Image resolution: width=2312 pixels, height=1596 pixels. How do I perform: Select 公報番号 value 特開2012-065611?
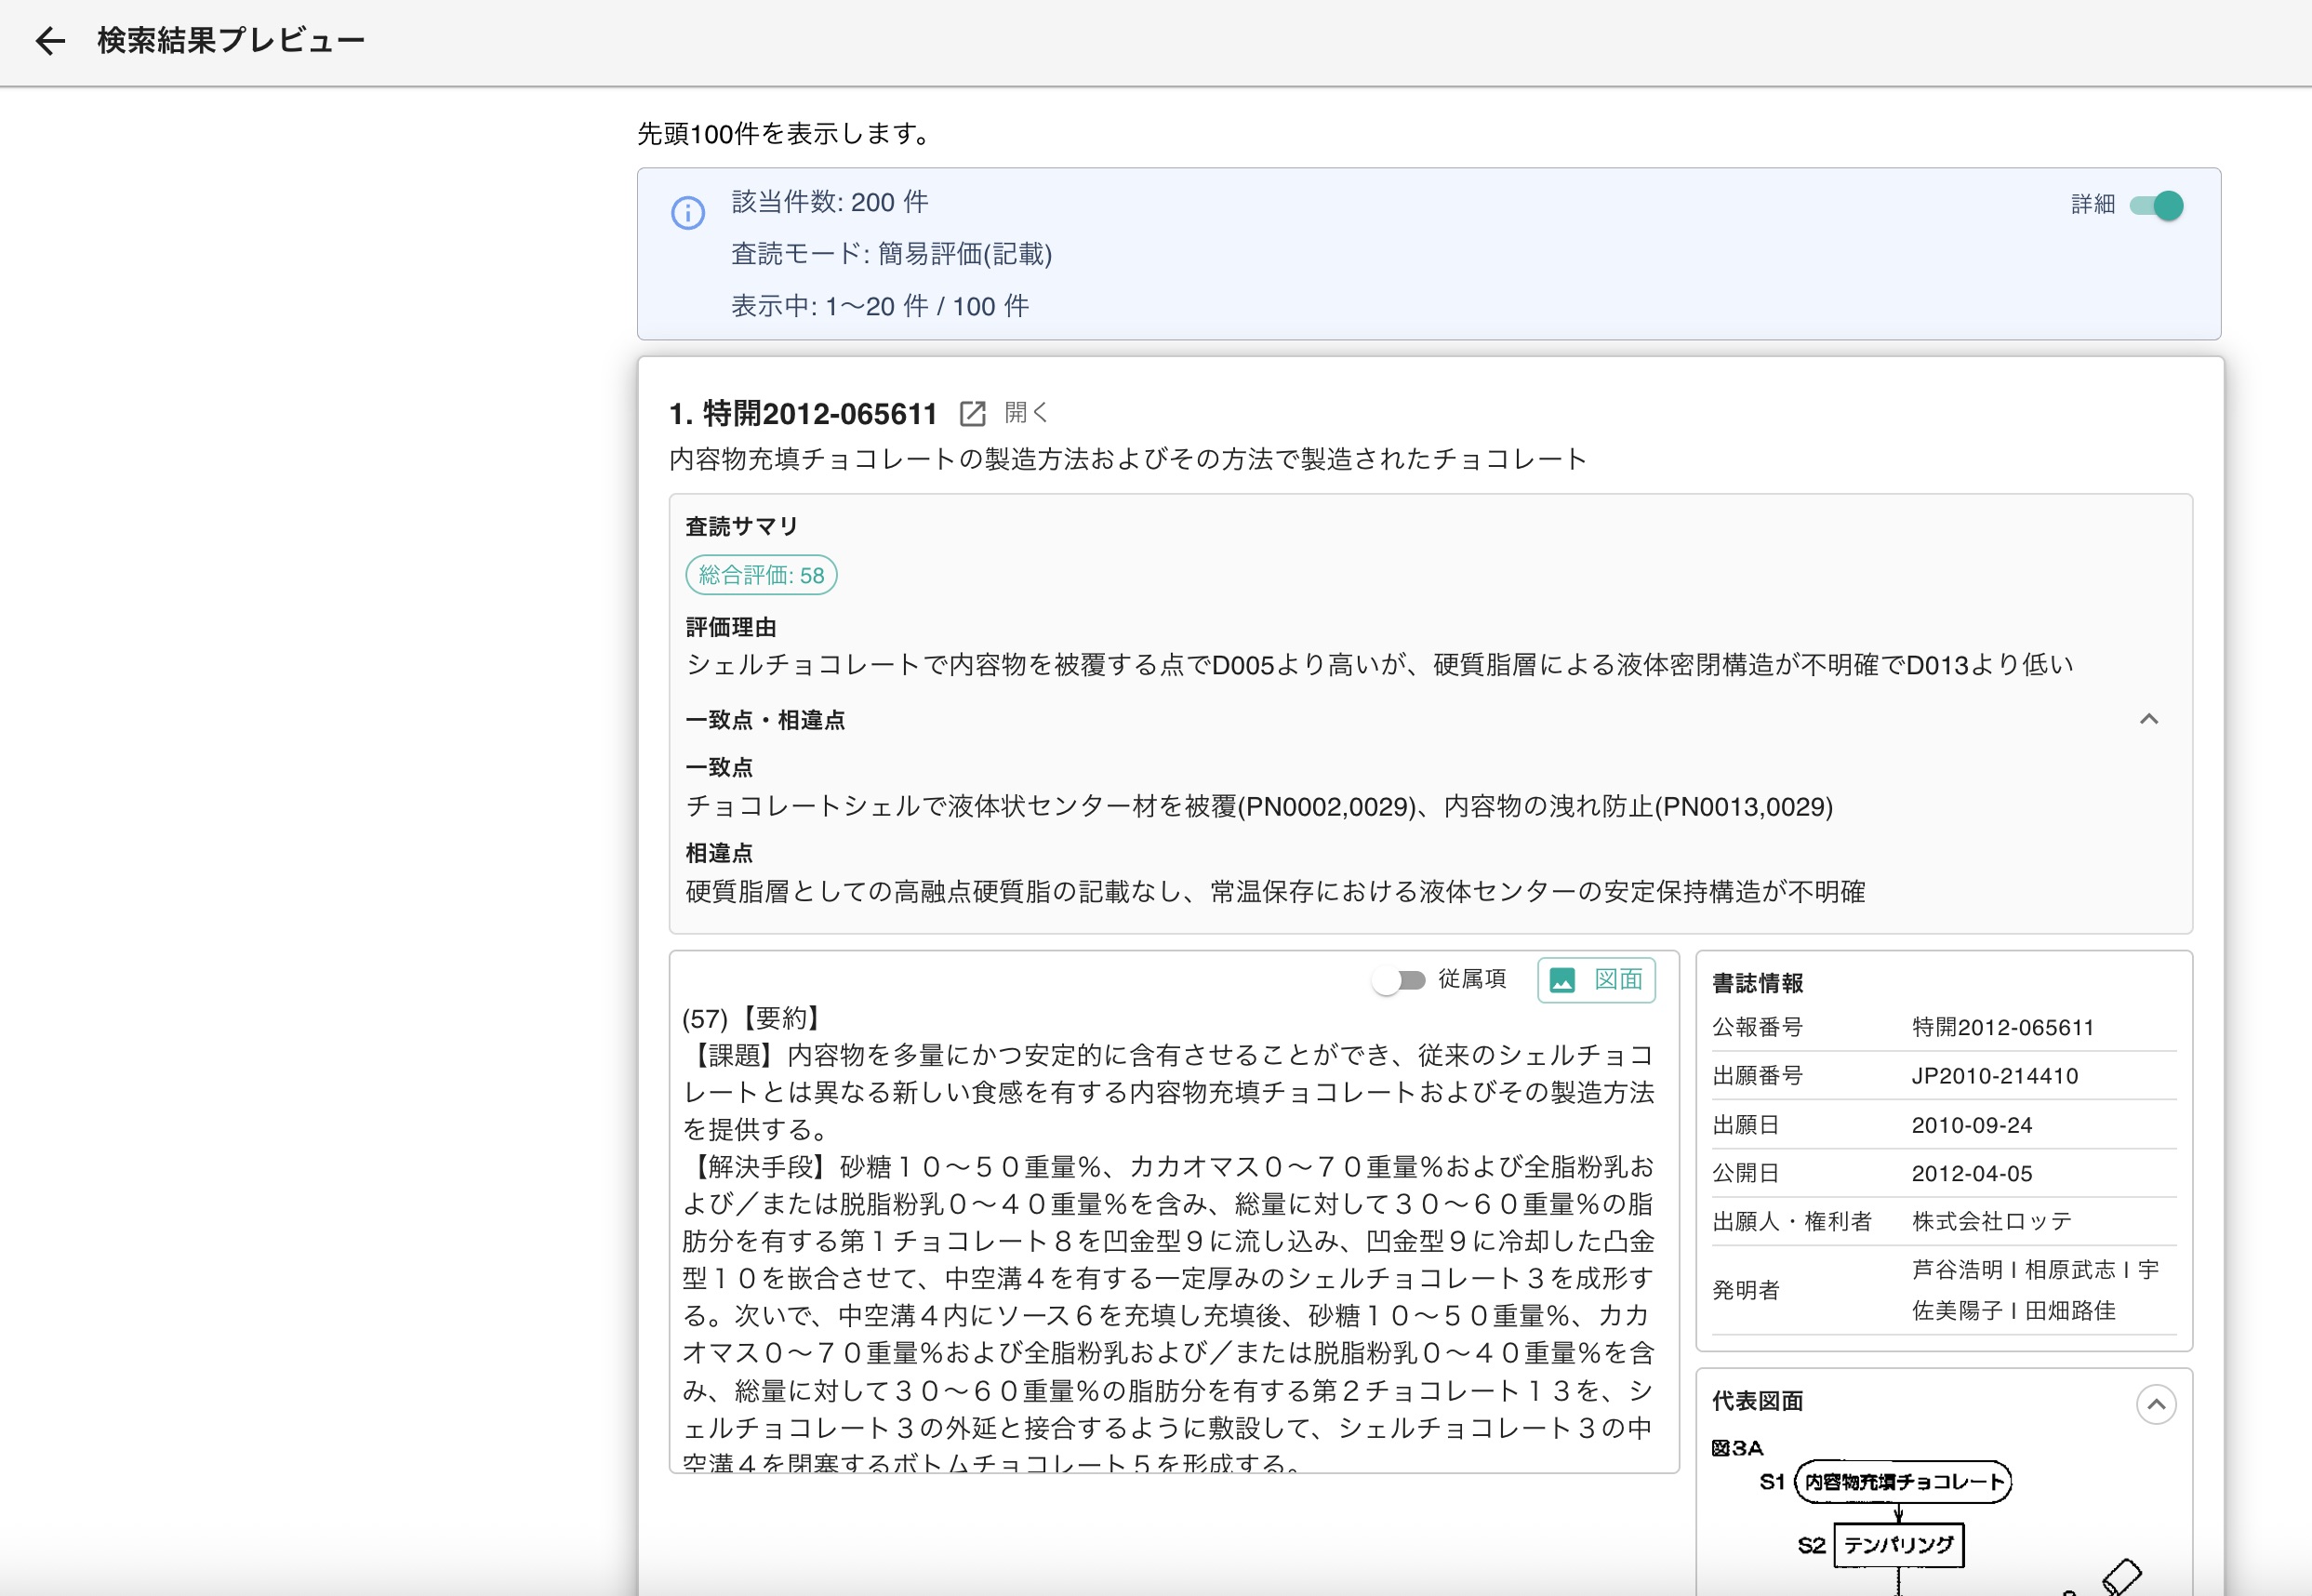pos(2003,1027)
